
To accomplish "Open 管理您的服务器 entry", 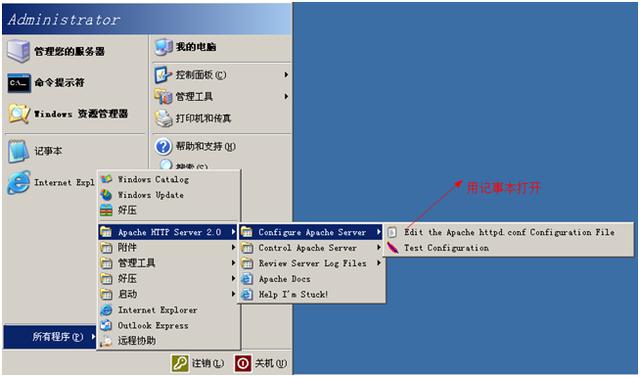I will pos(75,51).
